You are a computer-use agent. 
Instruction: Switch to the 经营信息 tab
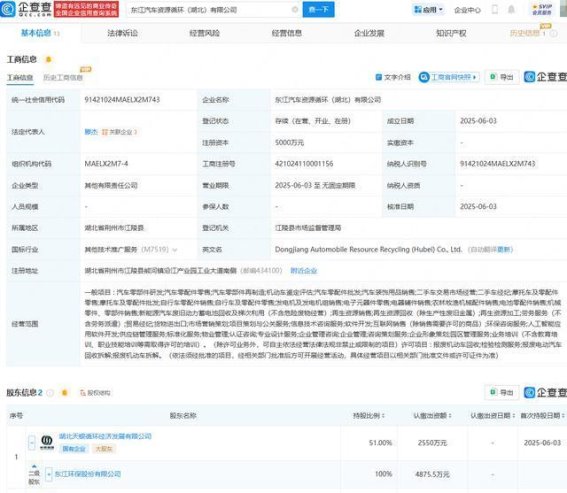(287, 33)
